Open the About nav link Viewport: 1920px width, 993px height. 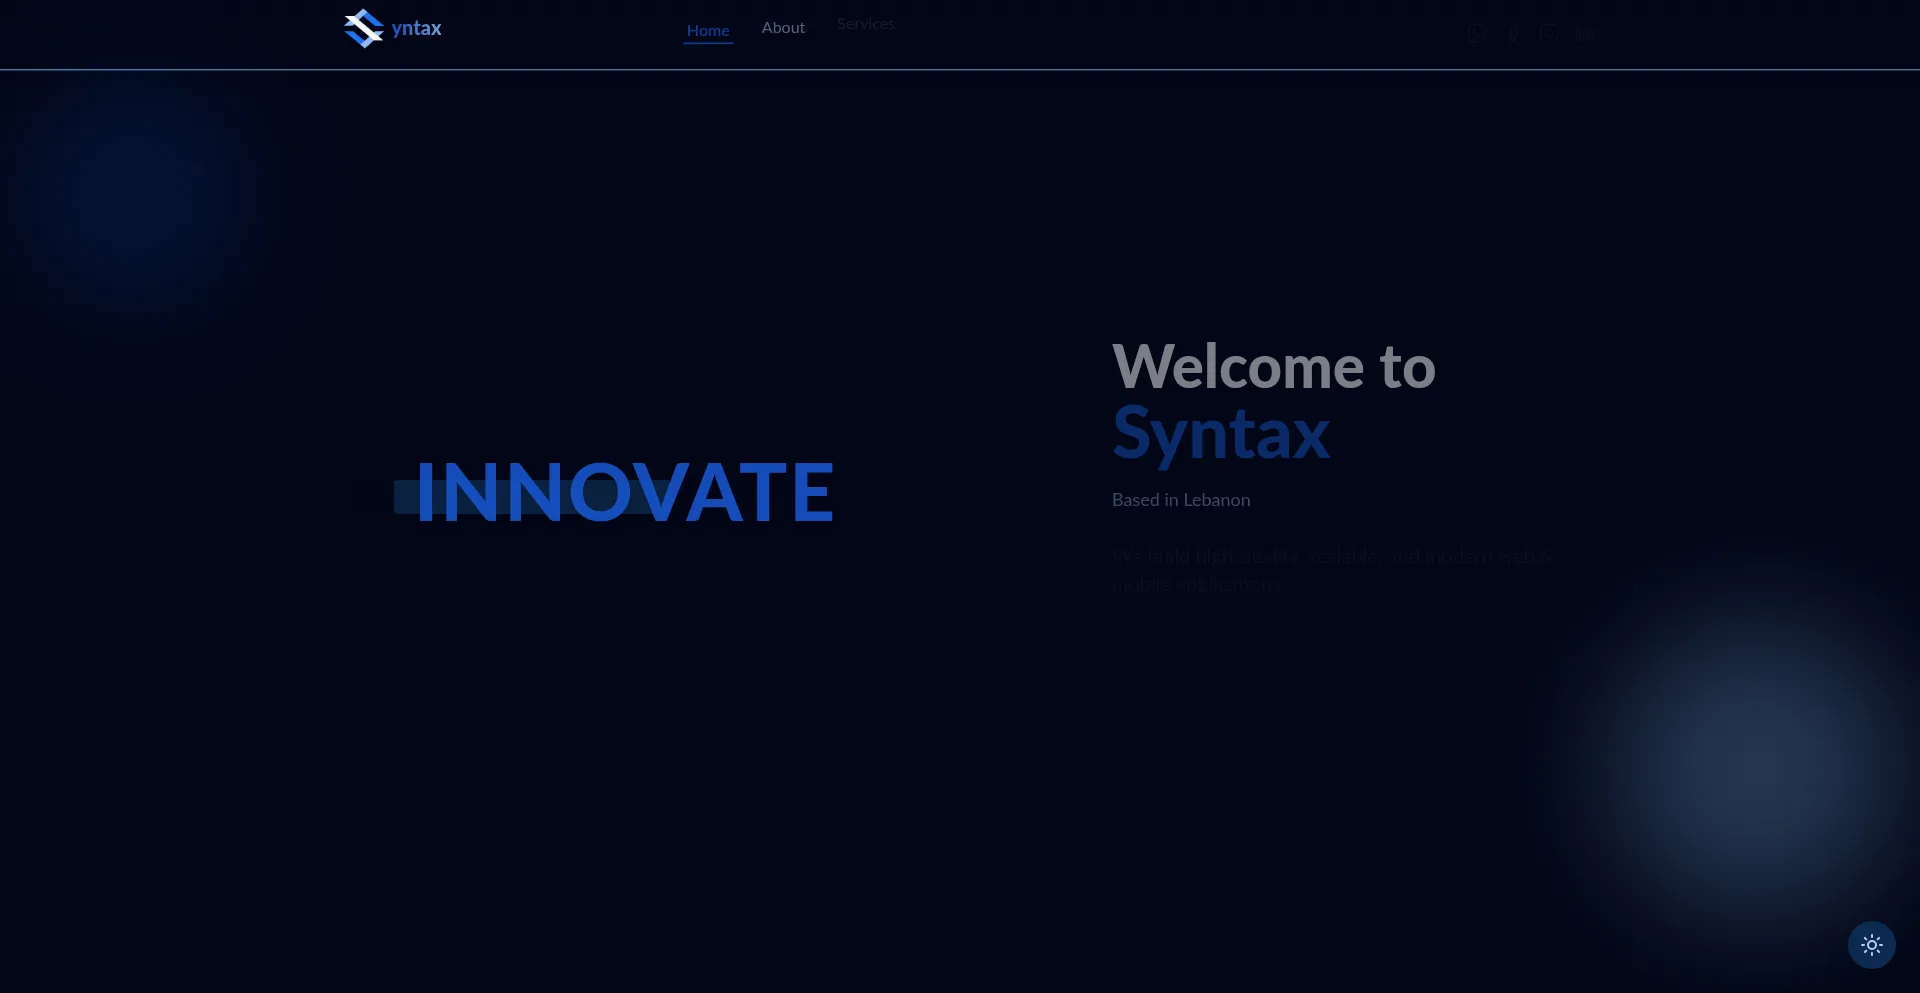[783, 28]
